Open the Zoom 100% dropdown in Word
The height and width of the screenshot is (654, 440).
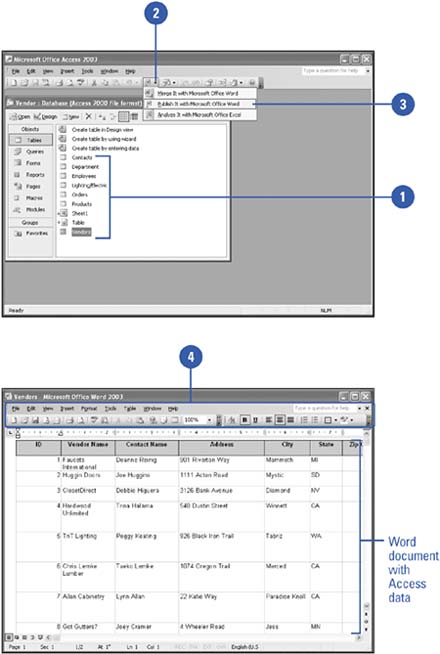click(x=209, y=420)
